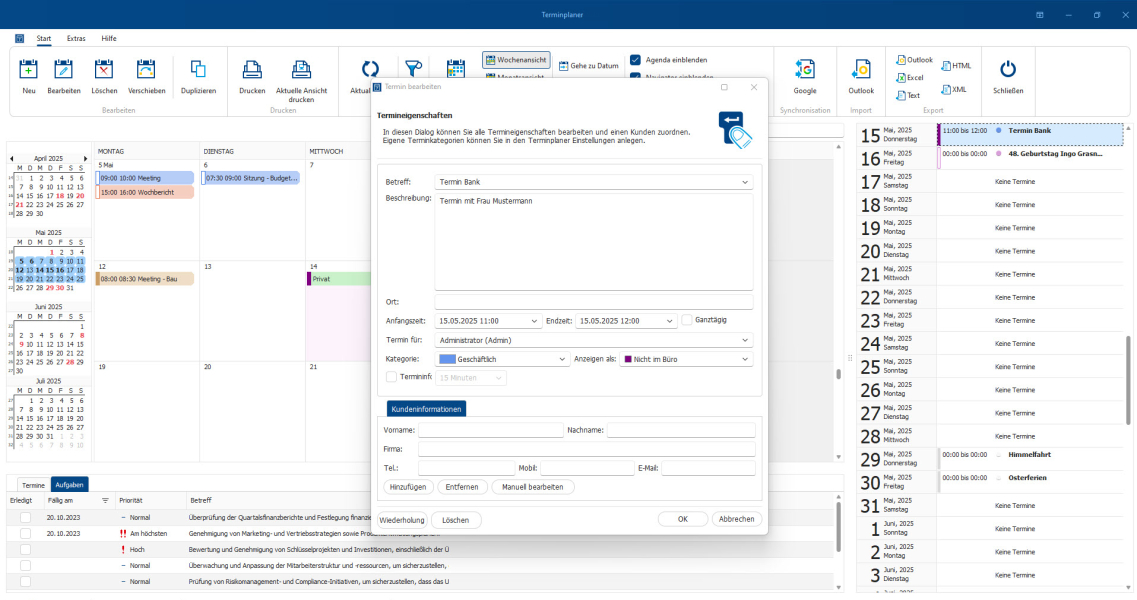Image resolution: width=1137 pixels, height=600 pixels.
Task: Click the Bearbeiten icon in the ribbon
Action: [x=64, y=69]
